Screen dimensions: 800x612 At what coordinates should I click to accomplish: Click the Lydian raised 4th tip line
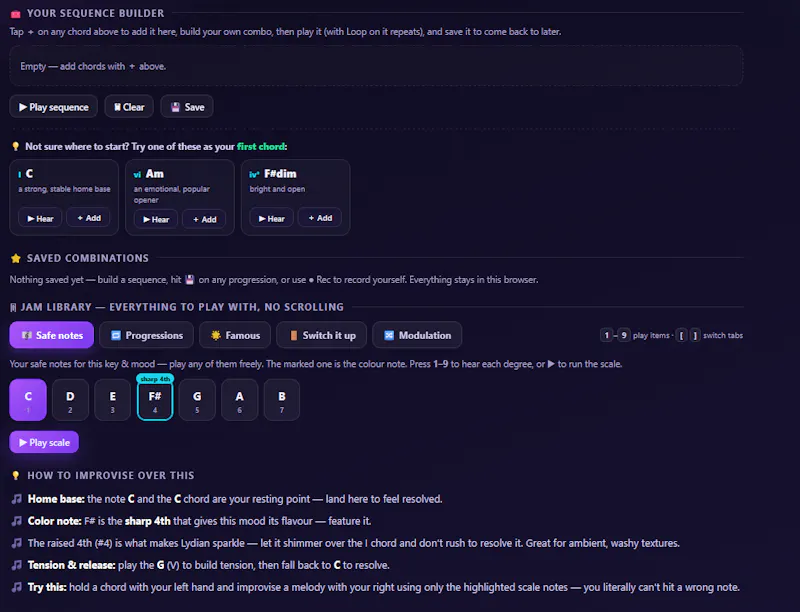[x=354, y=543]
